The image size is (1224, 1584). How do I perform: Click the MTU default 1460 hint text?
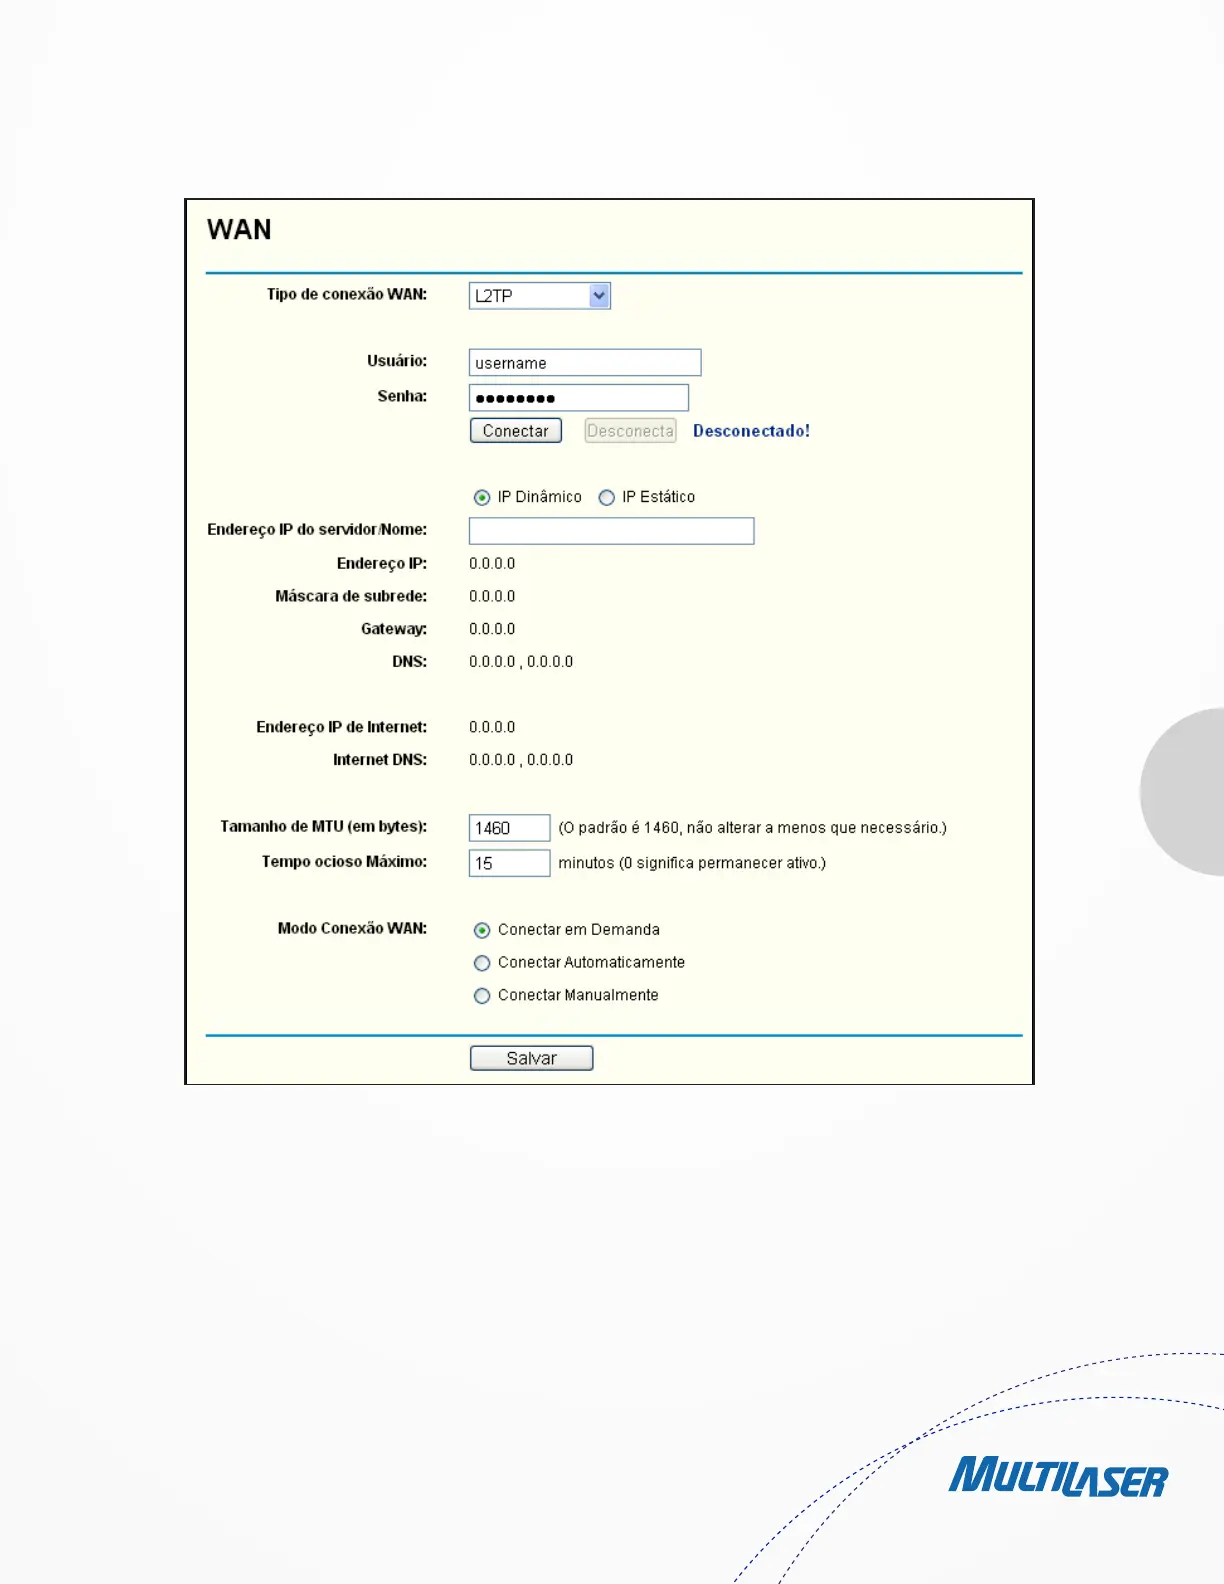[752, 828]
